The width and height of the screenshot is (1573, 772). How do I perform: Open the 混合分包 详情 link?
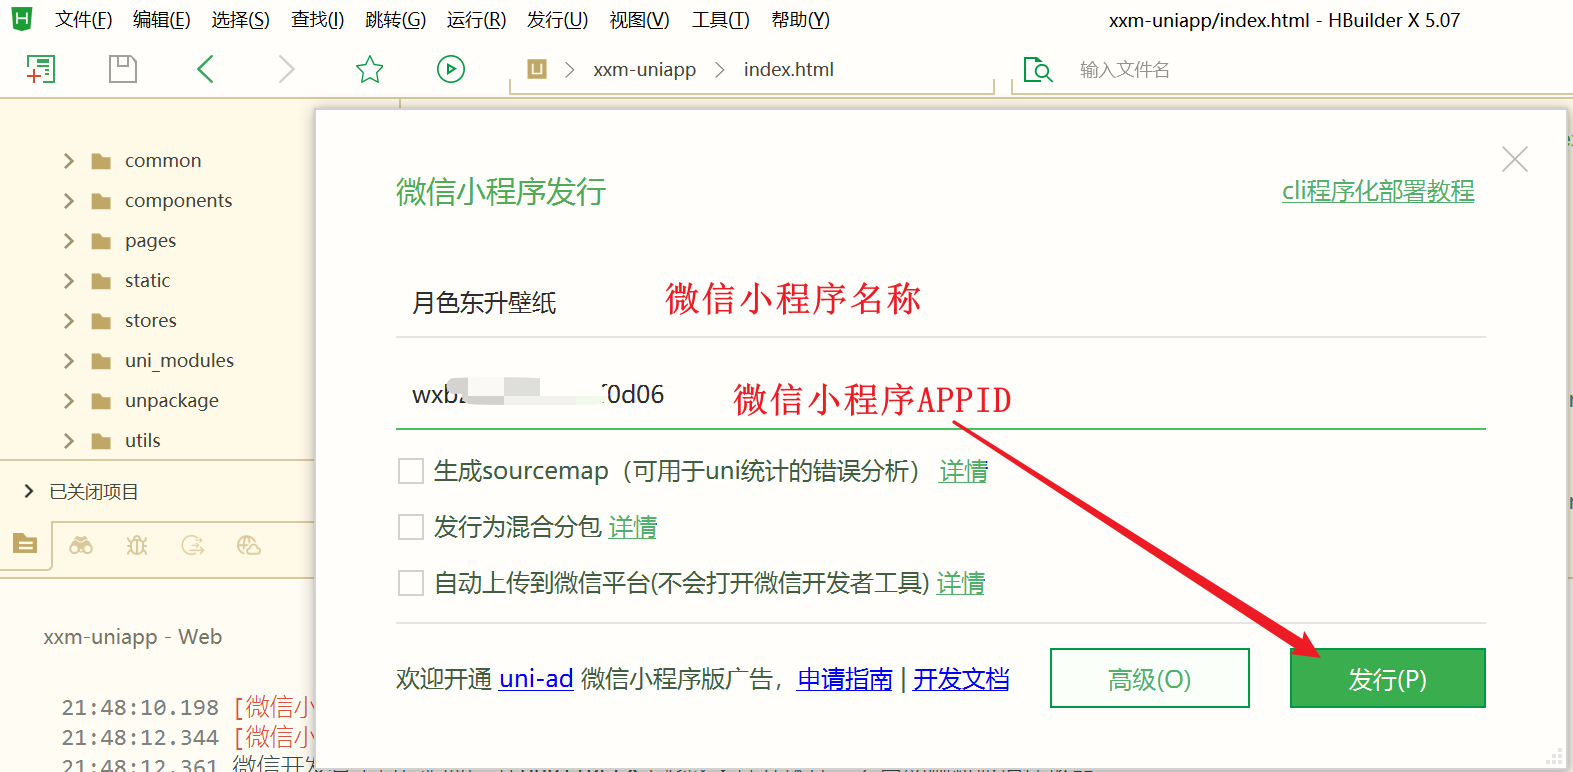pos(633,527)
